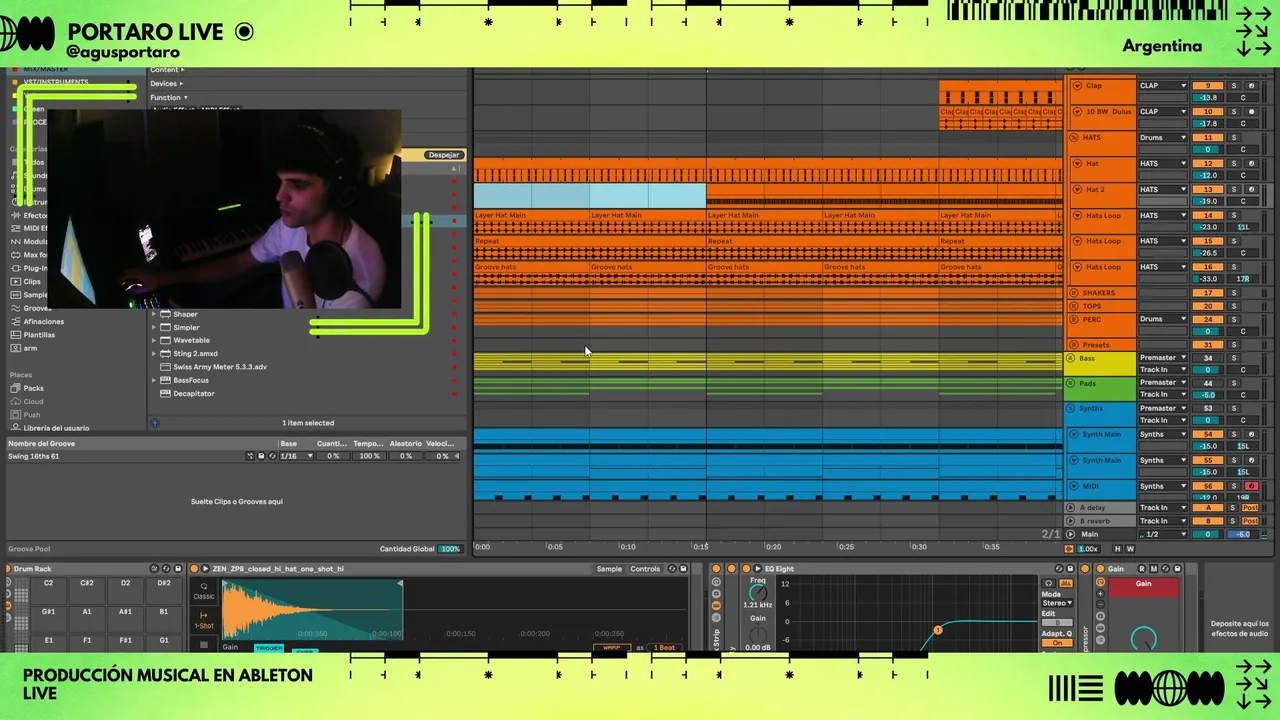Select the Decapitator entry in the browser
Image resolution: width=1280 pixels, height=720 pixels.
pos(194,393)
